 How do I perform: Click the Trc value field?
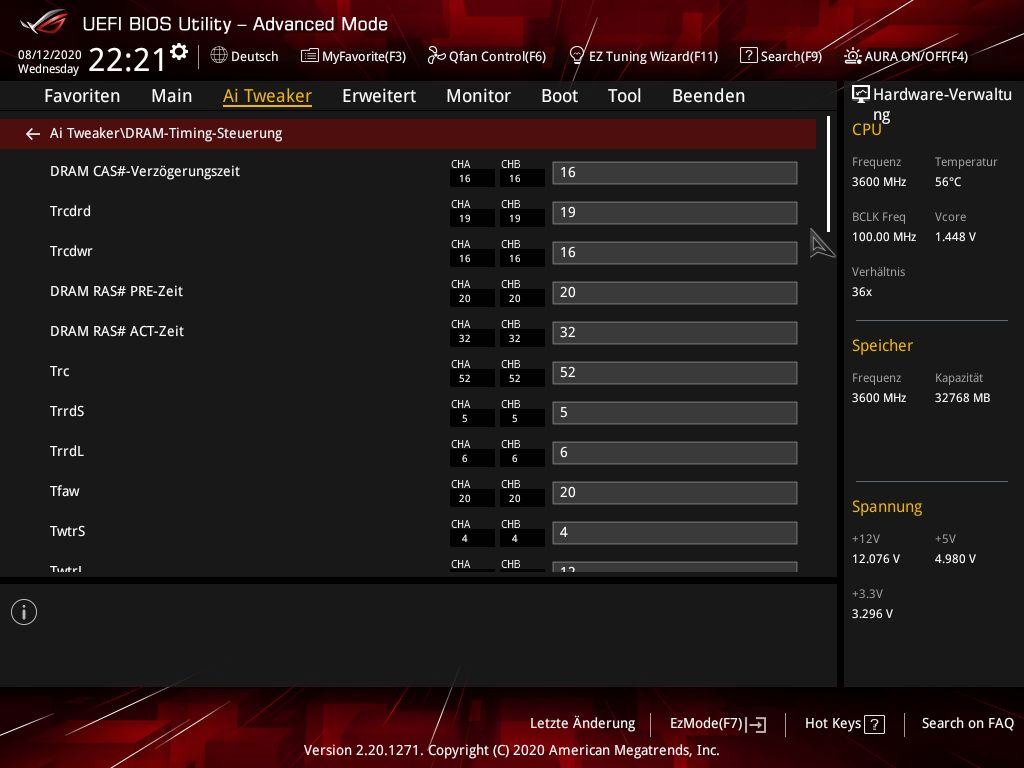click(675, 373)
